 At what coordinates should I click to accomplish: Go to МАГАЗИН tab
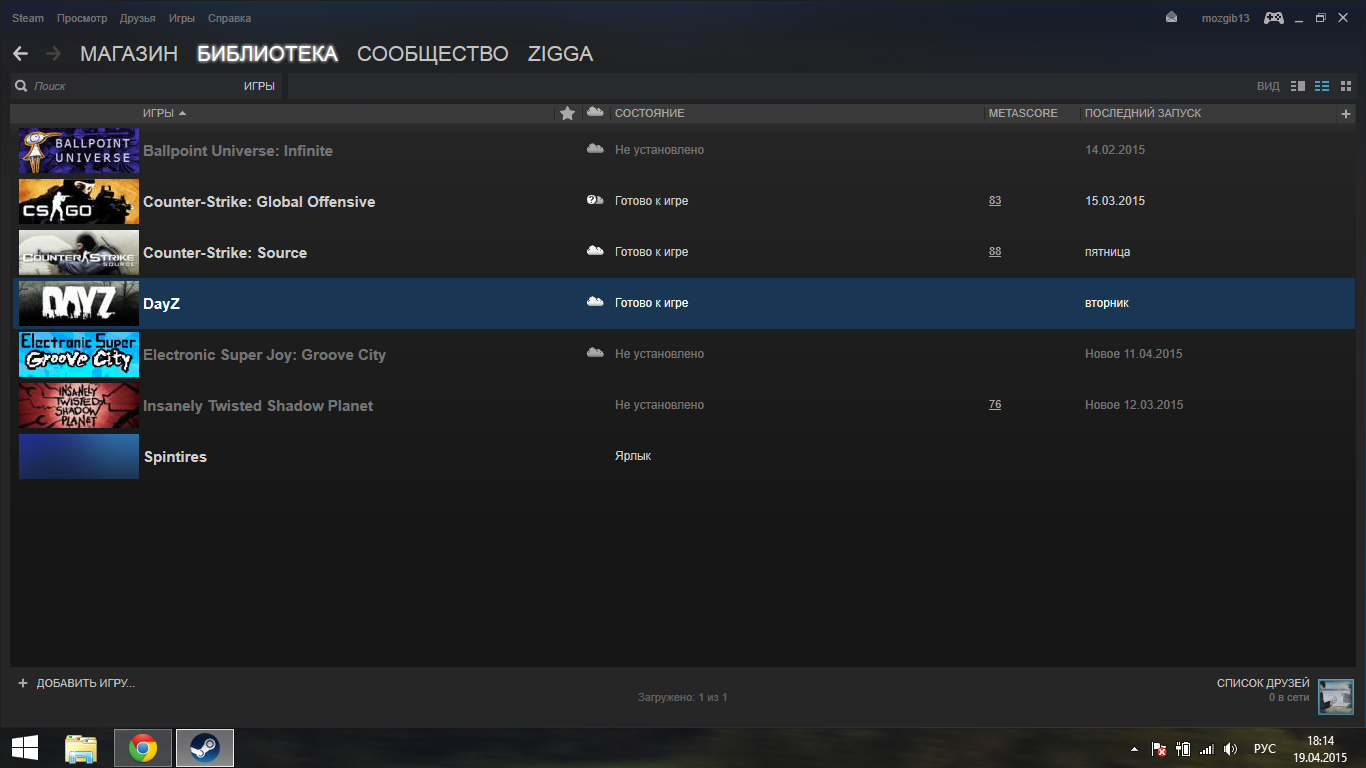(x=129, y=54)
